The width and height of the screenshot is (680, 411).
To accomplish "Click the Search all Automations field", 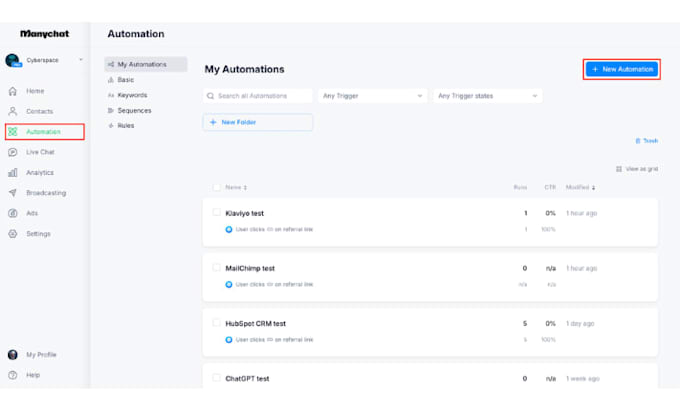I will click(x=258, y=96).
